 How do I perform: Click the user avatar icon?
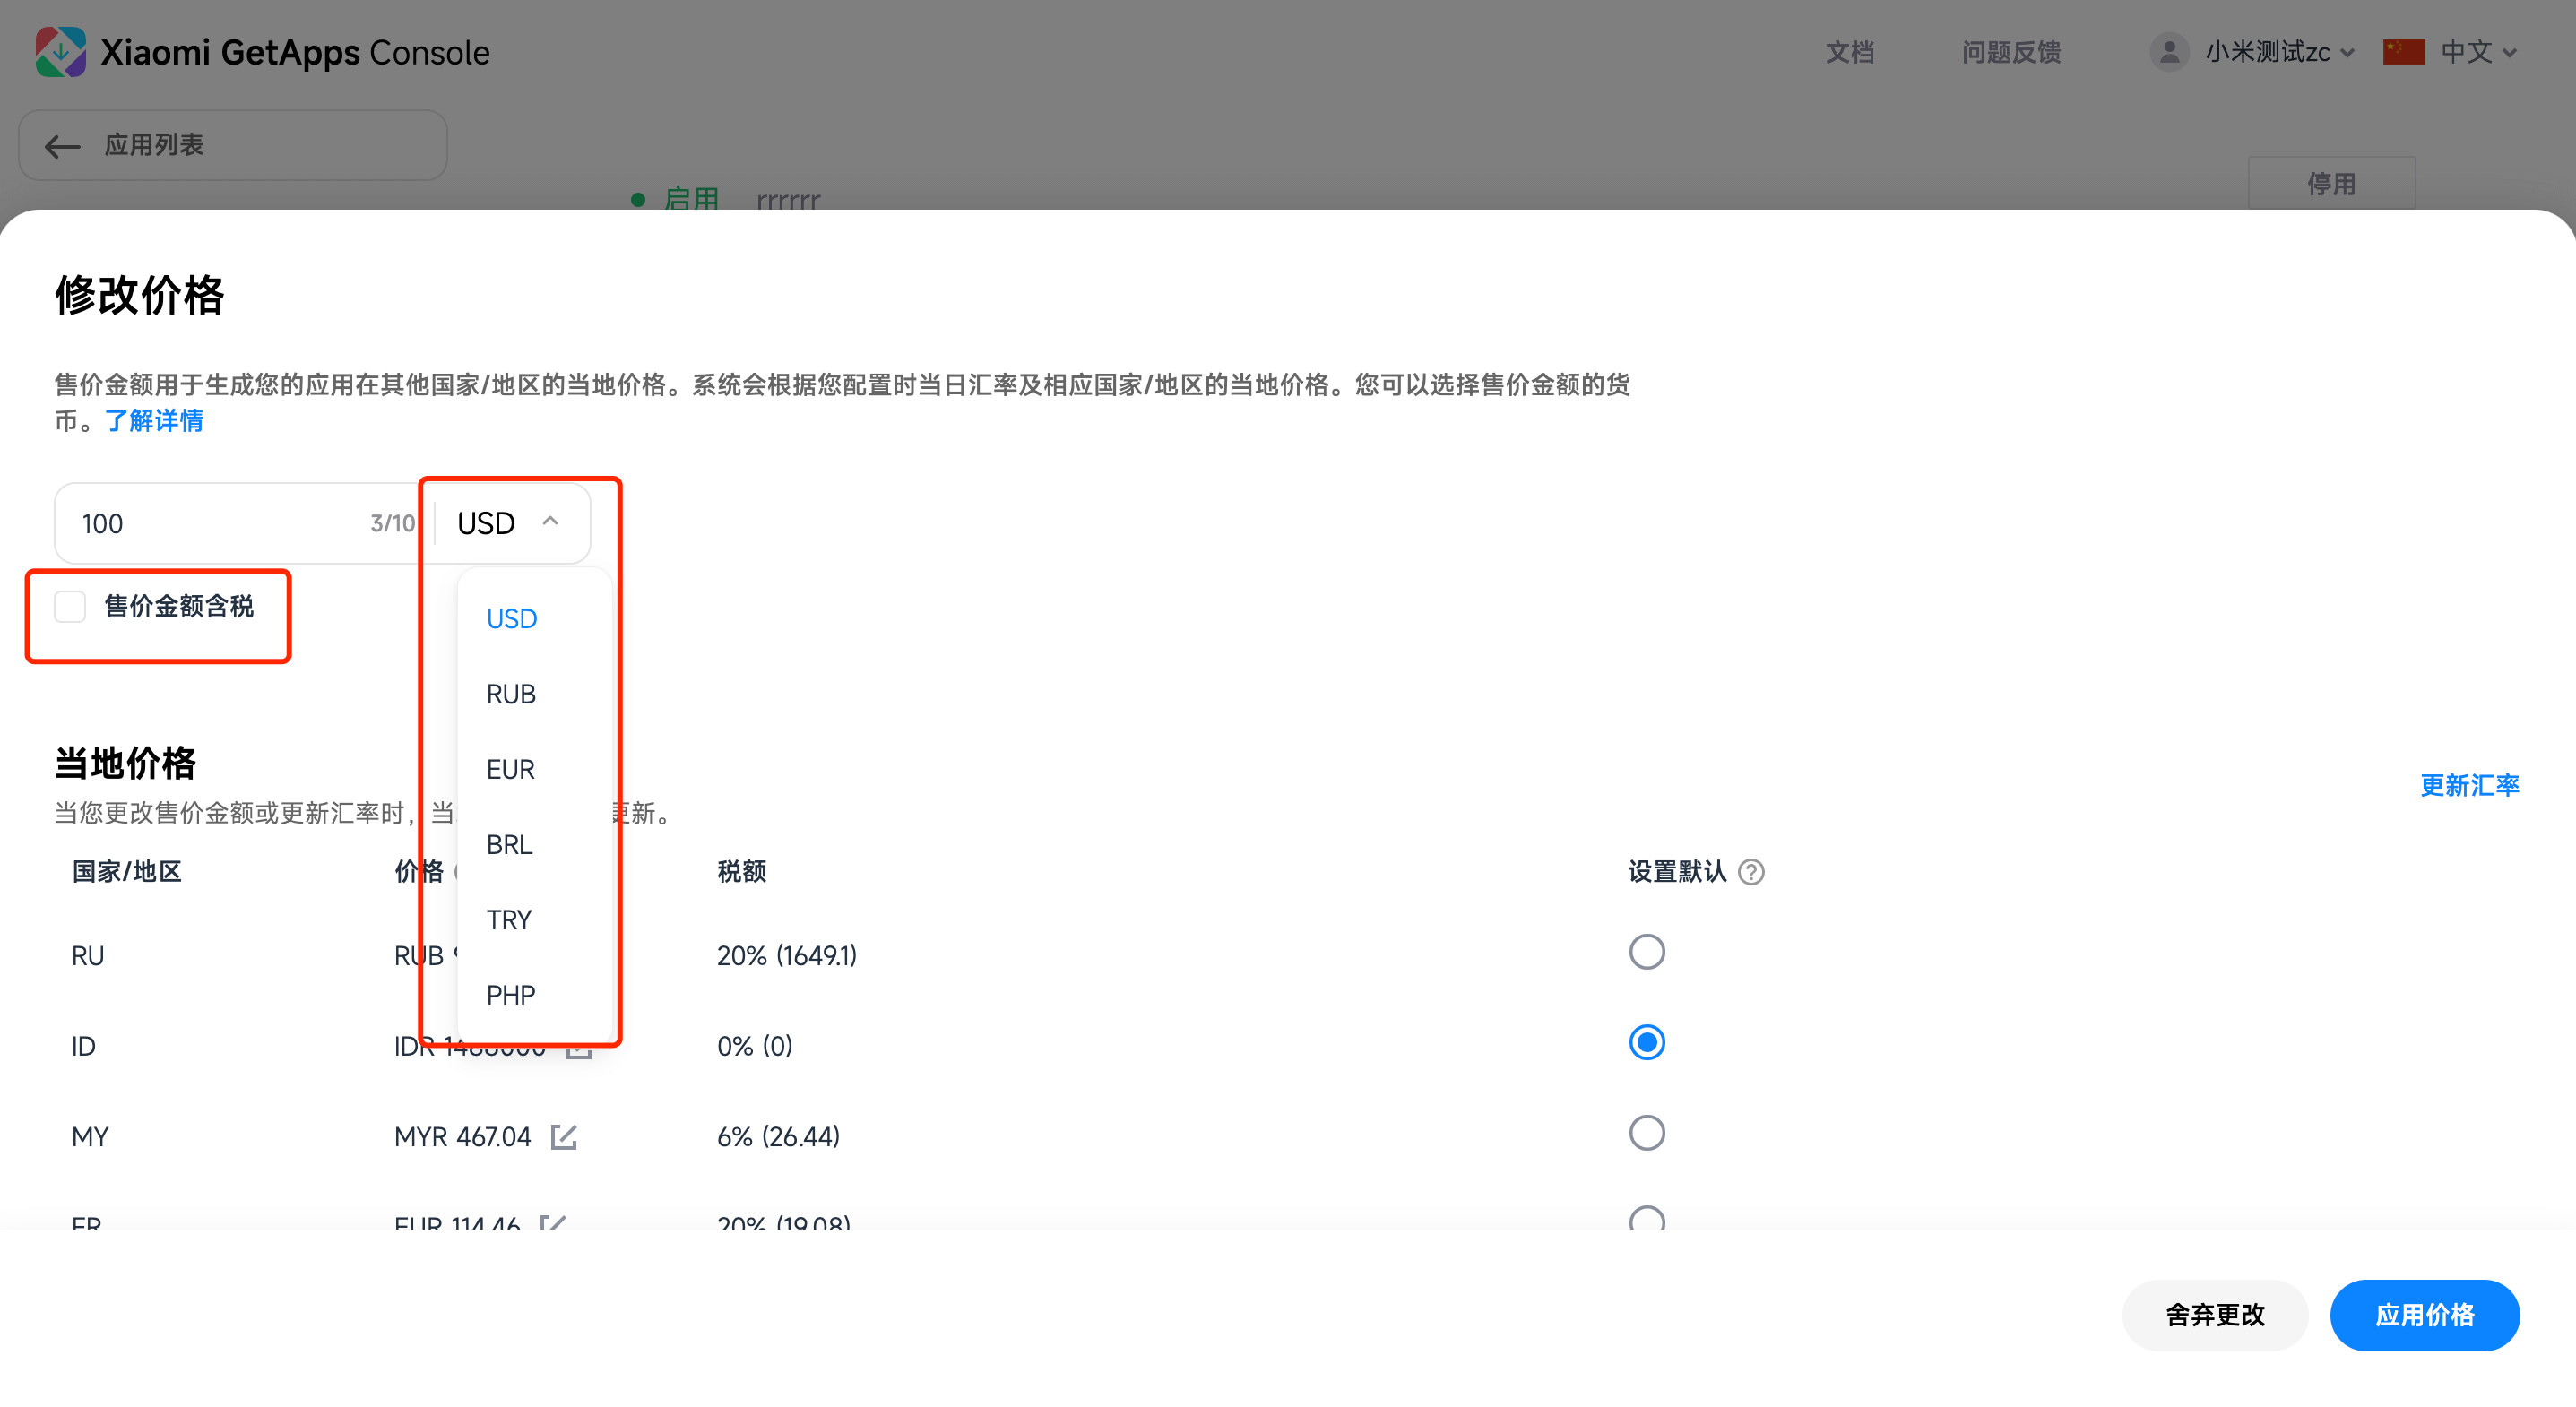point(2169,52)
